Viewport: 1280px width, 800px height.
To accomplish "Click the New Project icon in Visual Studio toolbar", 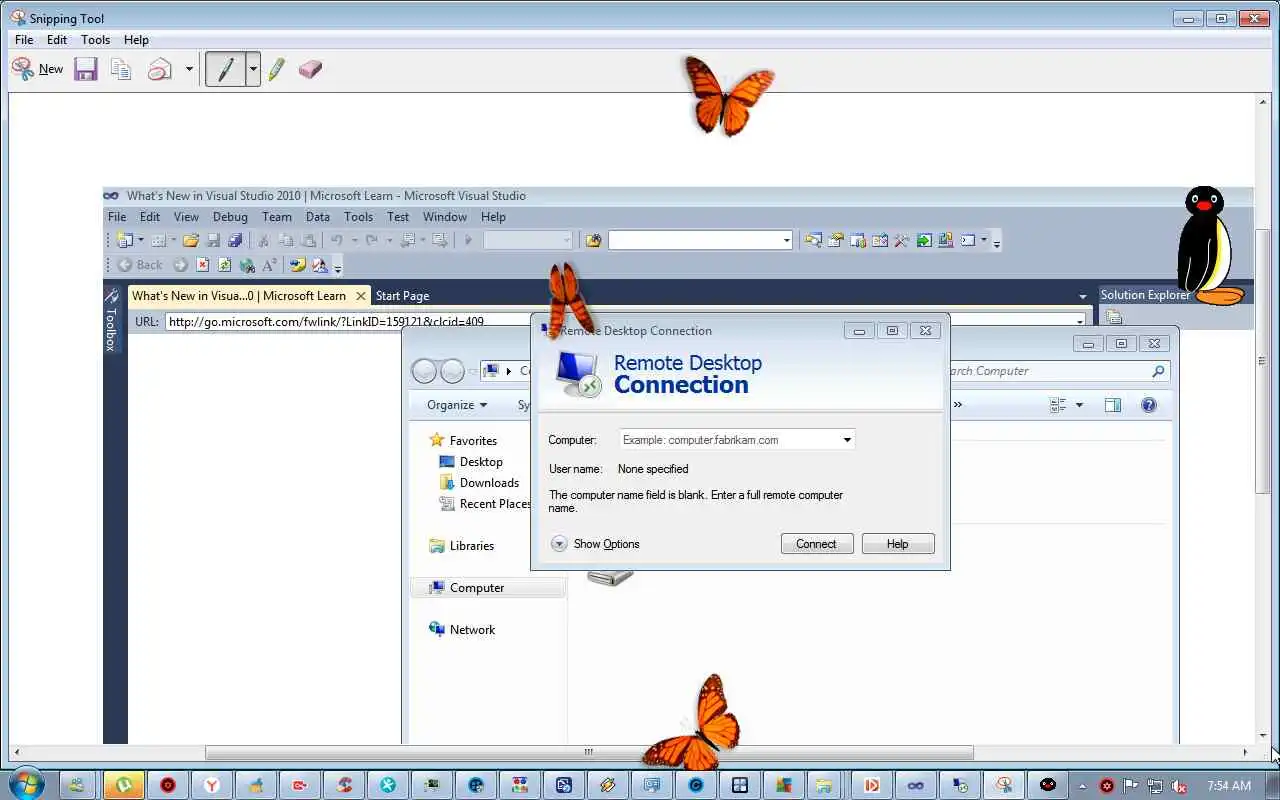I will [x=125, y=240].
